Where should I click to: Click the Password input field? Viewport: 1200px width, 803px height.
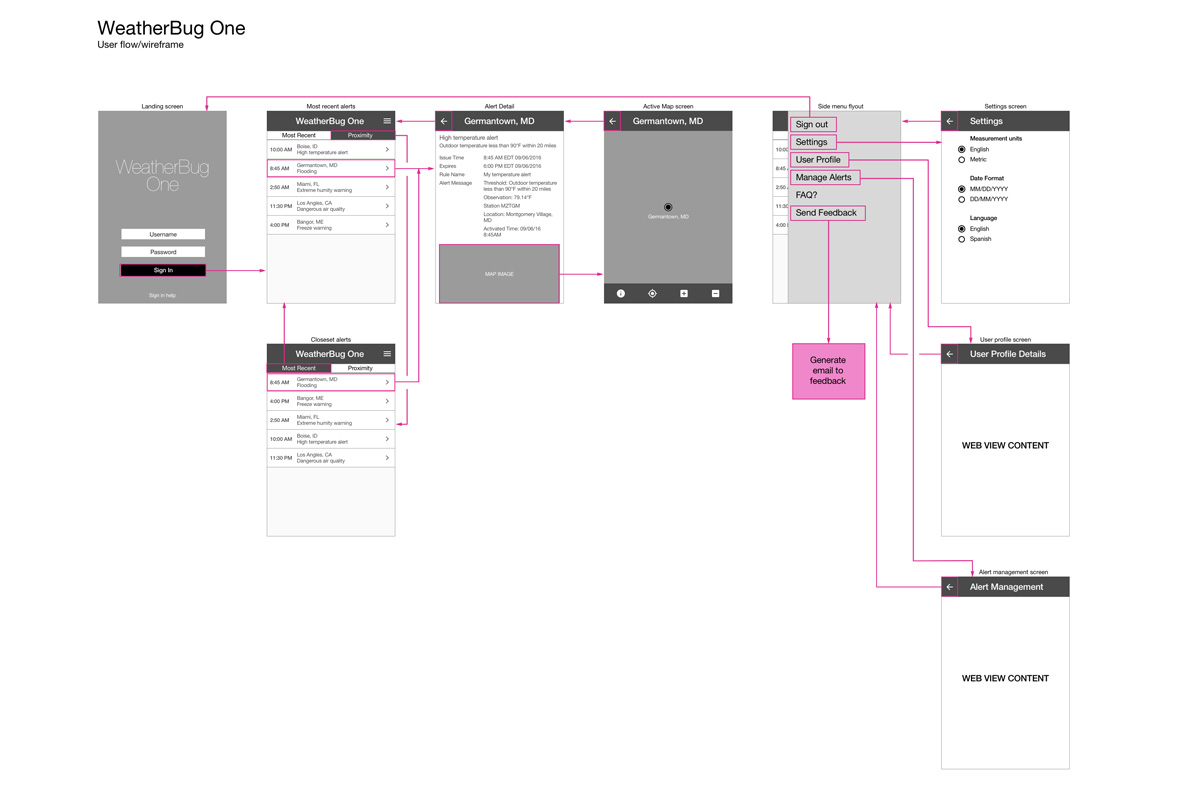[163, 252]
